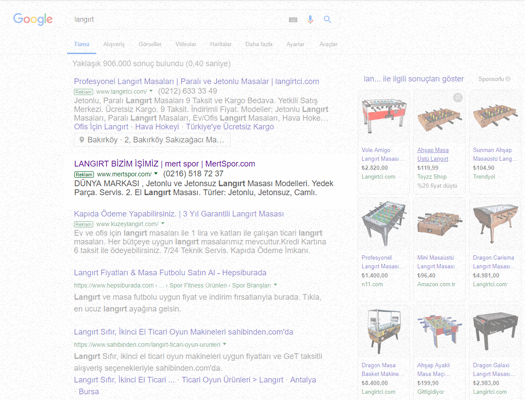Open Ahşap Masa Üstü Langırt product image
The height and width of the screenshot is (400, 525).
pos(439,119)
